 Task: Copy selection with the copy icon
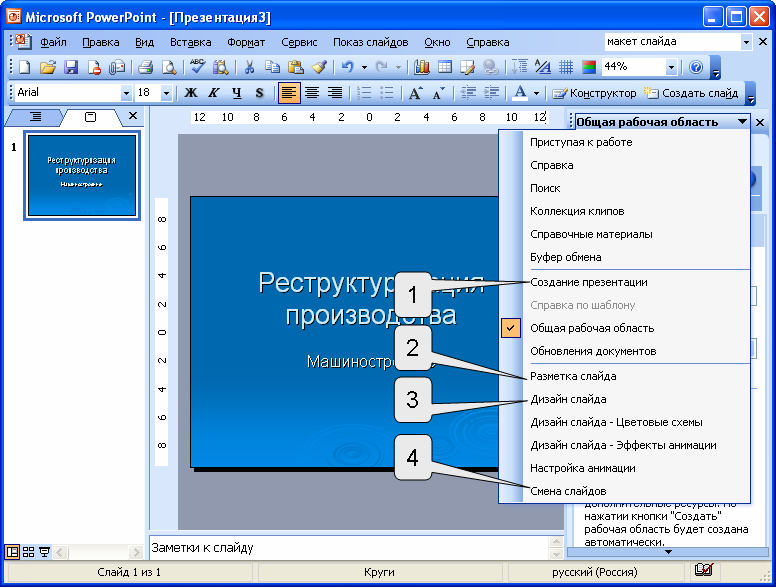[x=272, y=67]
